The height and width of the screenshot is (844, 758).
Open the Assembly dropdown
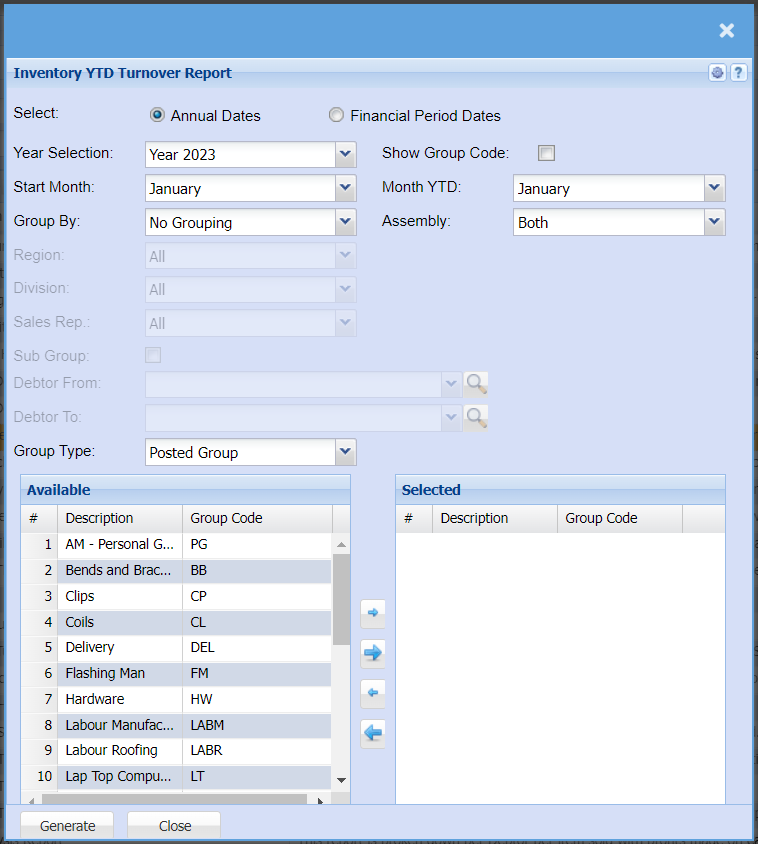point(714,222)
